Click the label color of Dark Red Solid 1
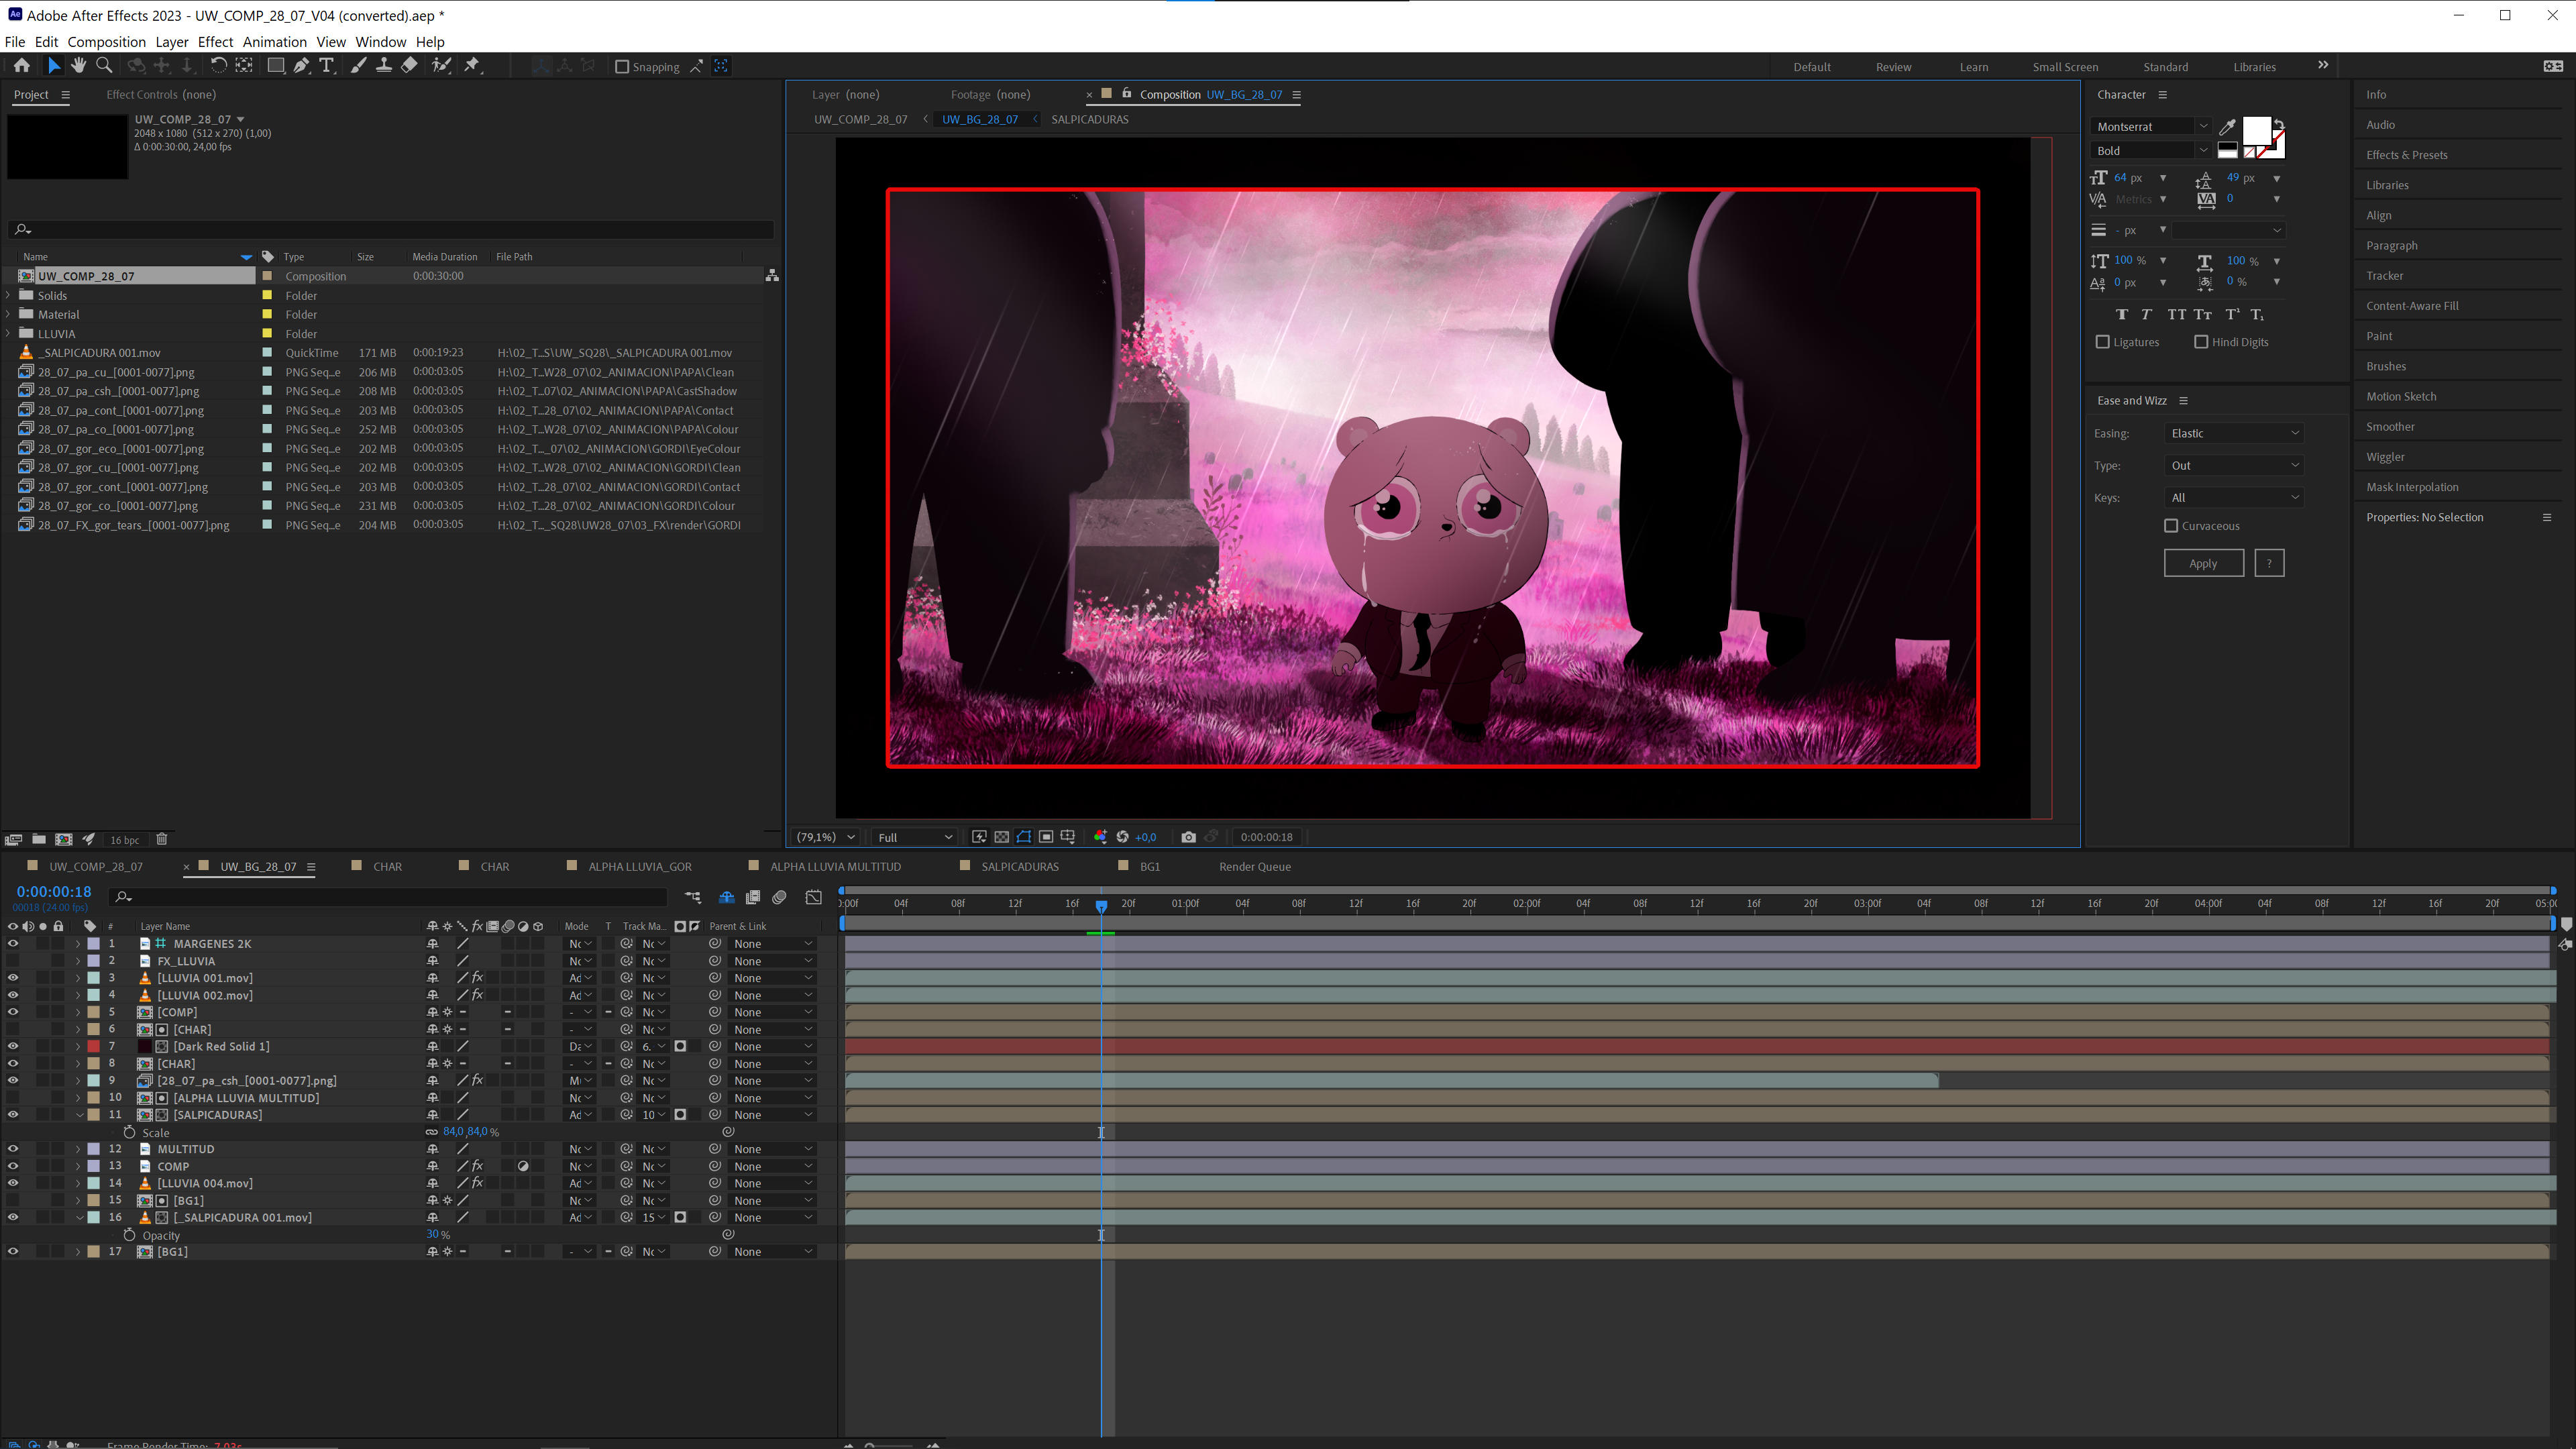2576x1449 pixels. point(94,1047)
